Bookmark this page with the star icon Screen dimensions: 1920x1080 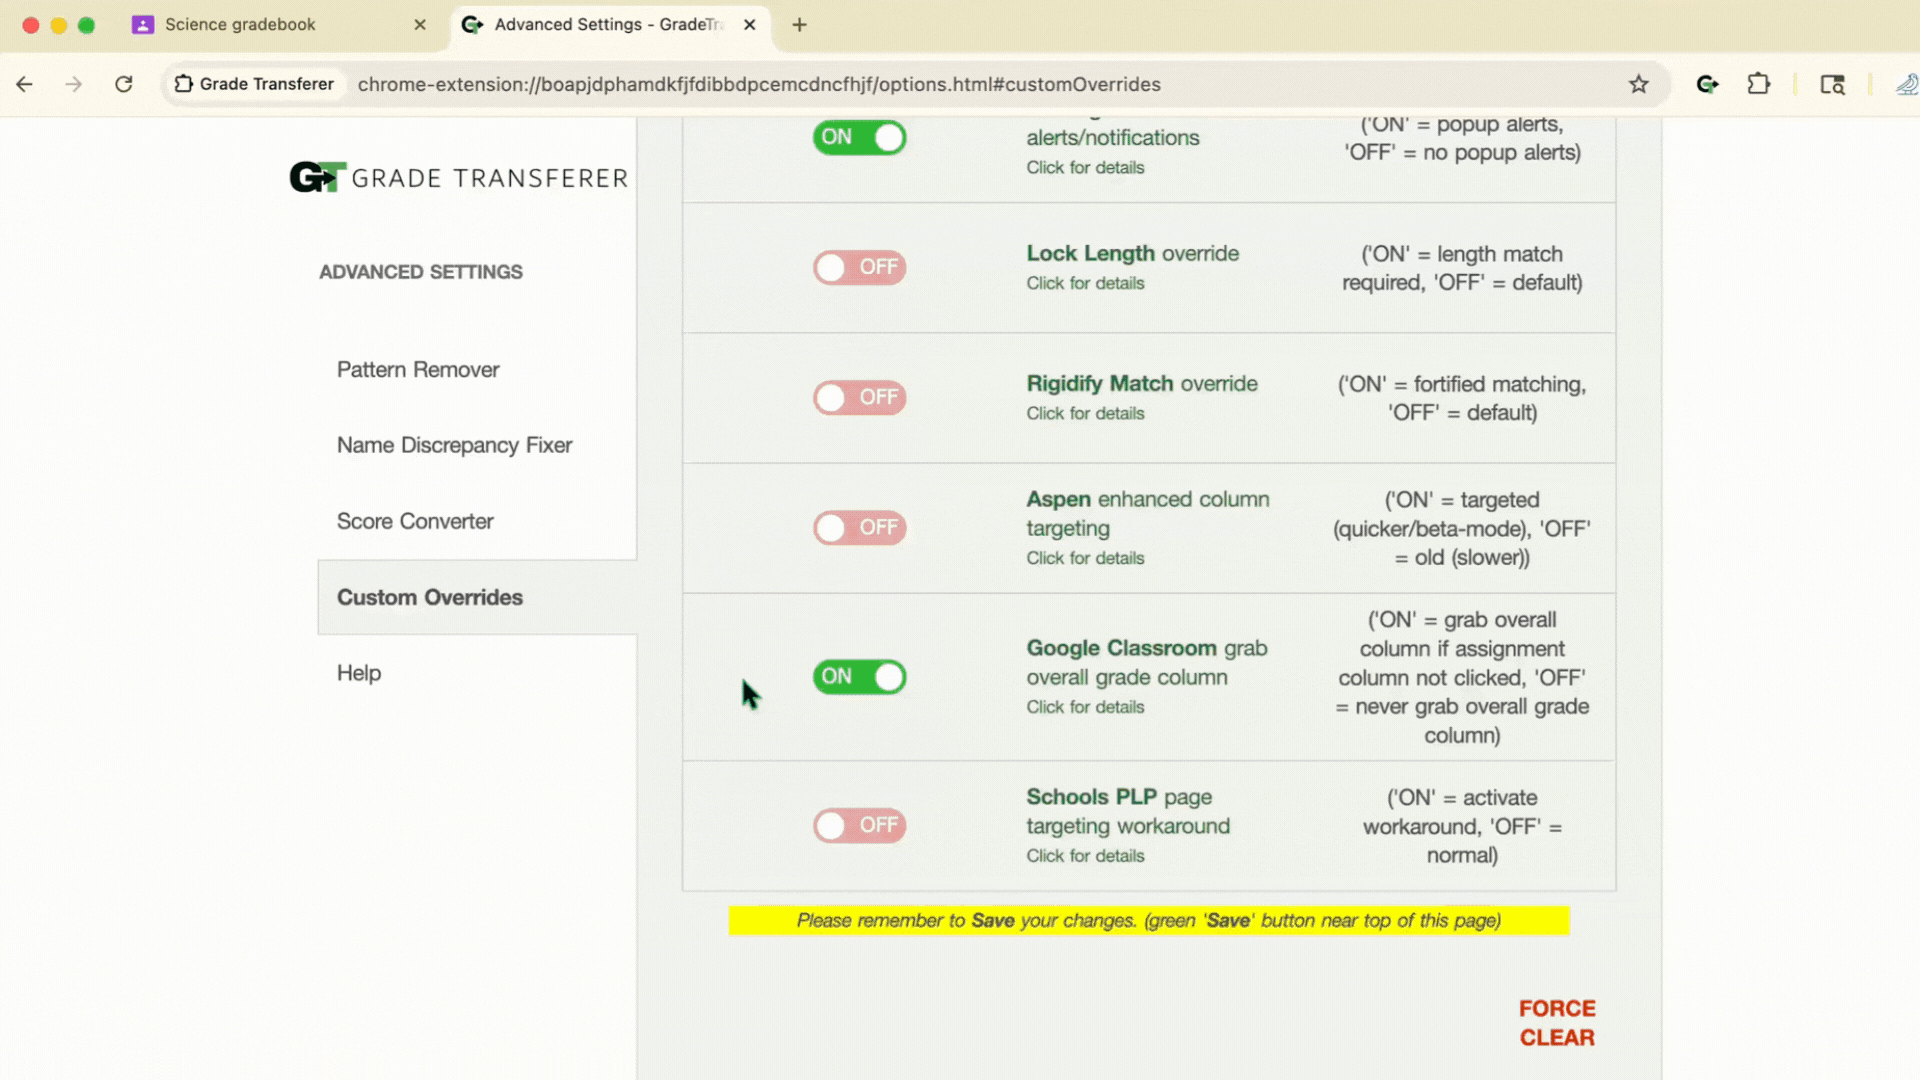[1638, 84]
